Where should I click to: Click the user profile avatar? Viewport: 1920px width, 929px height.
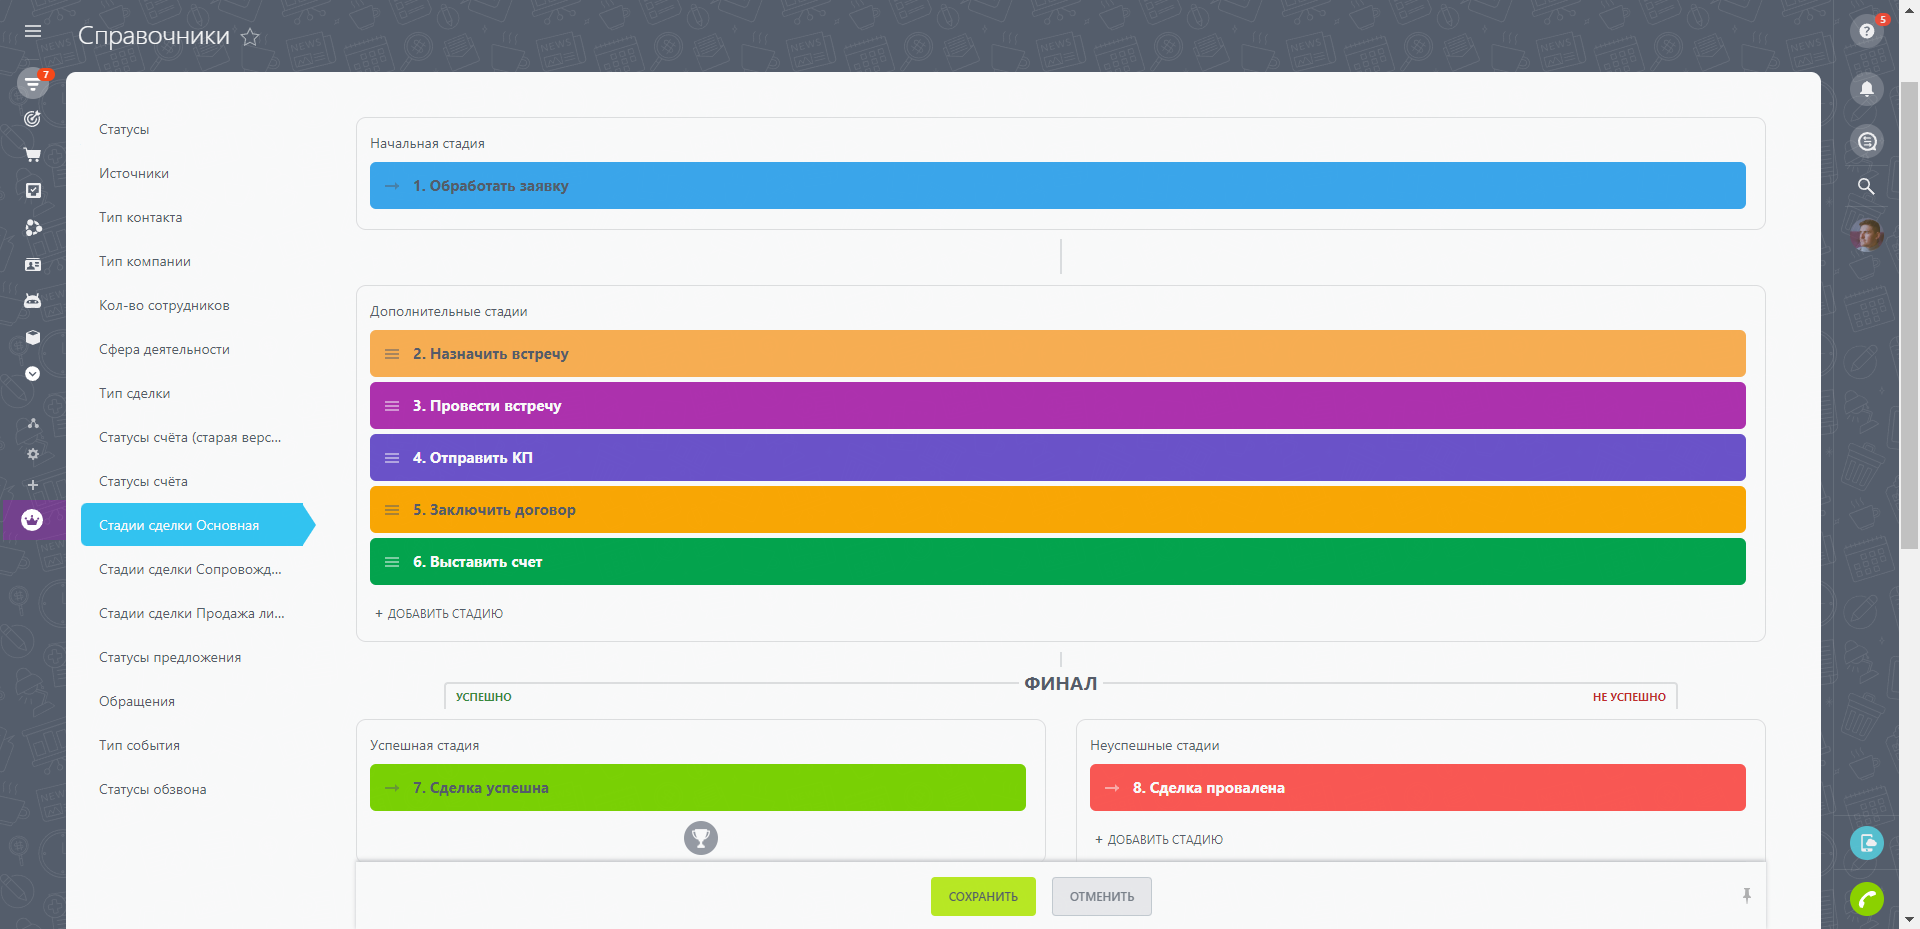coord(1866,236)
